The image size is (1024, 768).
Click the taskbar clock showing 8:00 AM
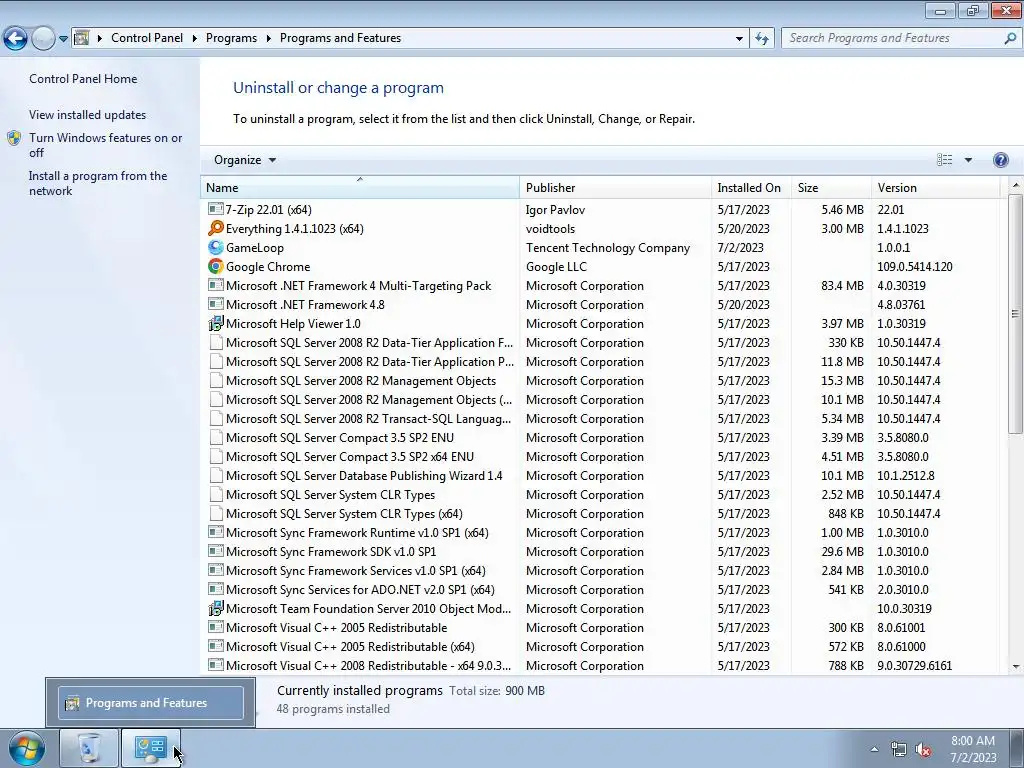tap(972, 749)
